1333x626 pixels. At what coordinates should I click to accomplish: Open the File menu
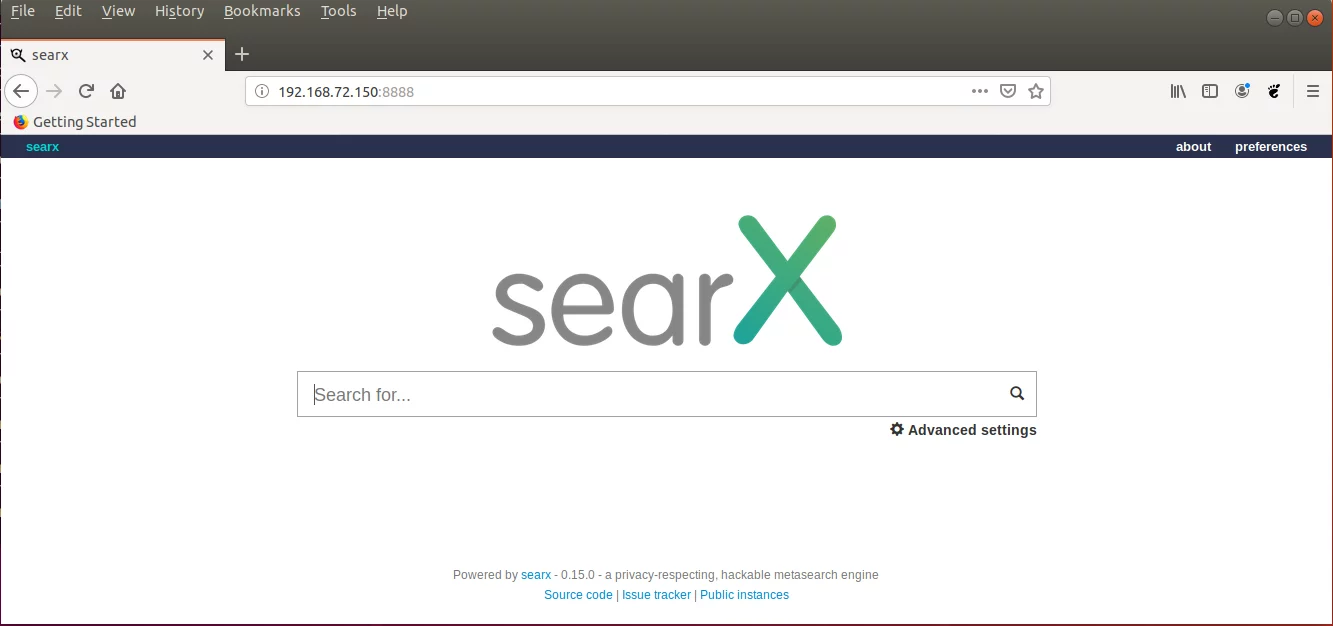pyautogui.click(x=22, y=11)
